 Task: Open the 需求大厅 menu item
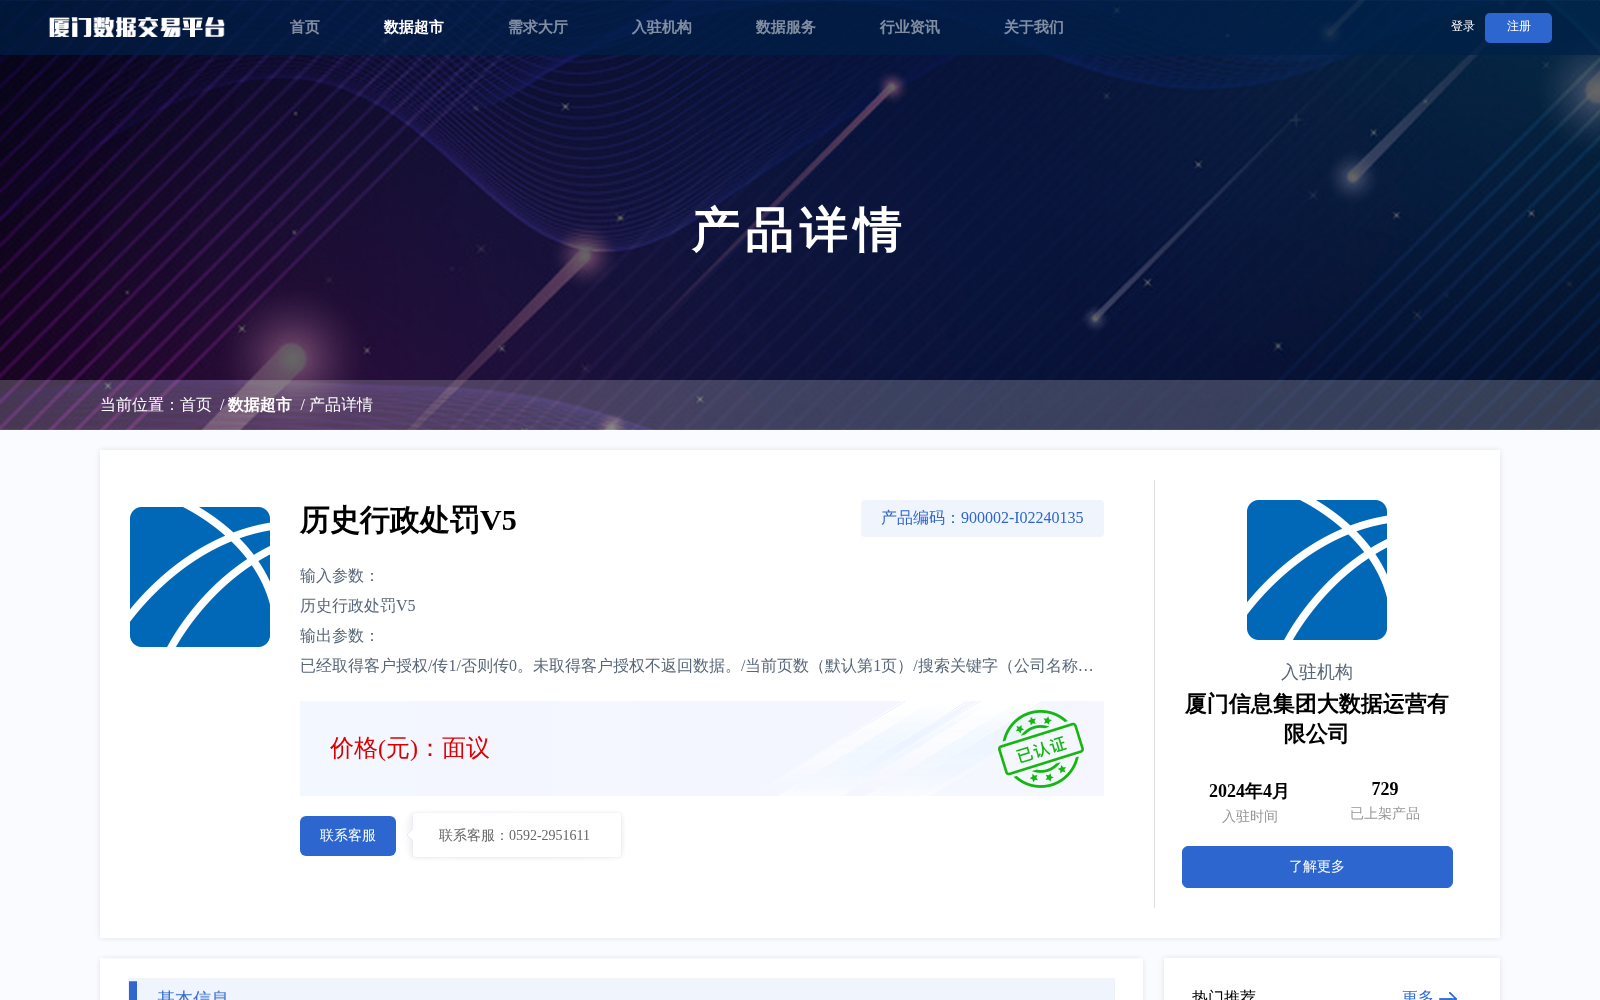[x=537, y=27]
